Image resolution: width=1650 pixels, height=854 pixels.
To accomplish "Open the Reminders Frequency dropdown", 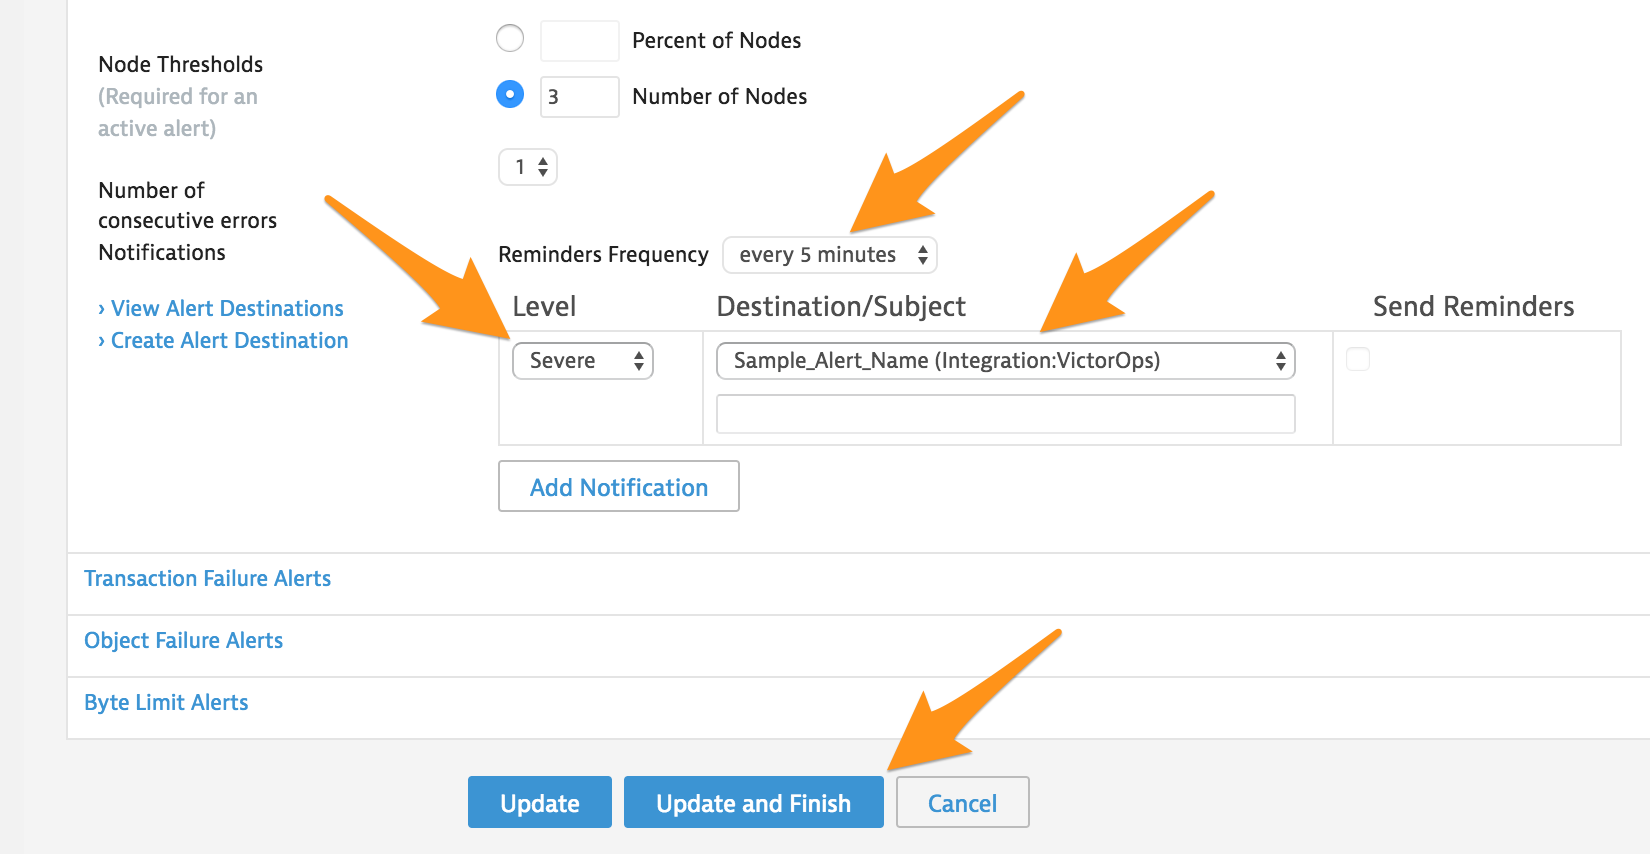I will pos(829,255).
